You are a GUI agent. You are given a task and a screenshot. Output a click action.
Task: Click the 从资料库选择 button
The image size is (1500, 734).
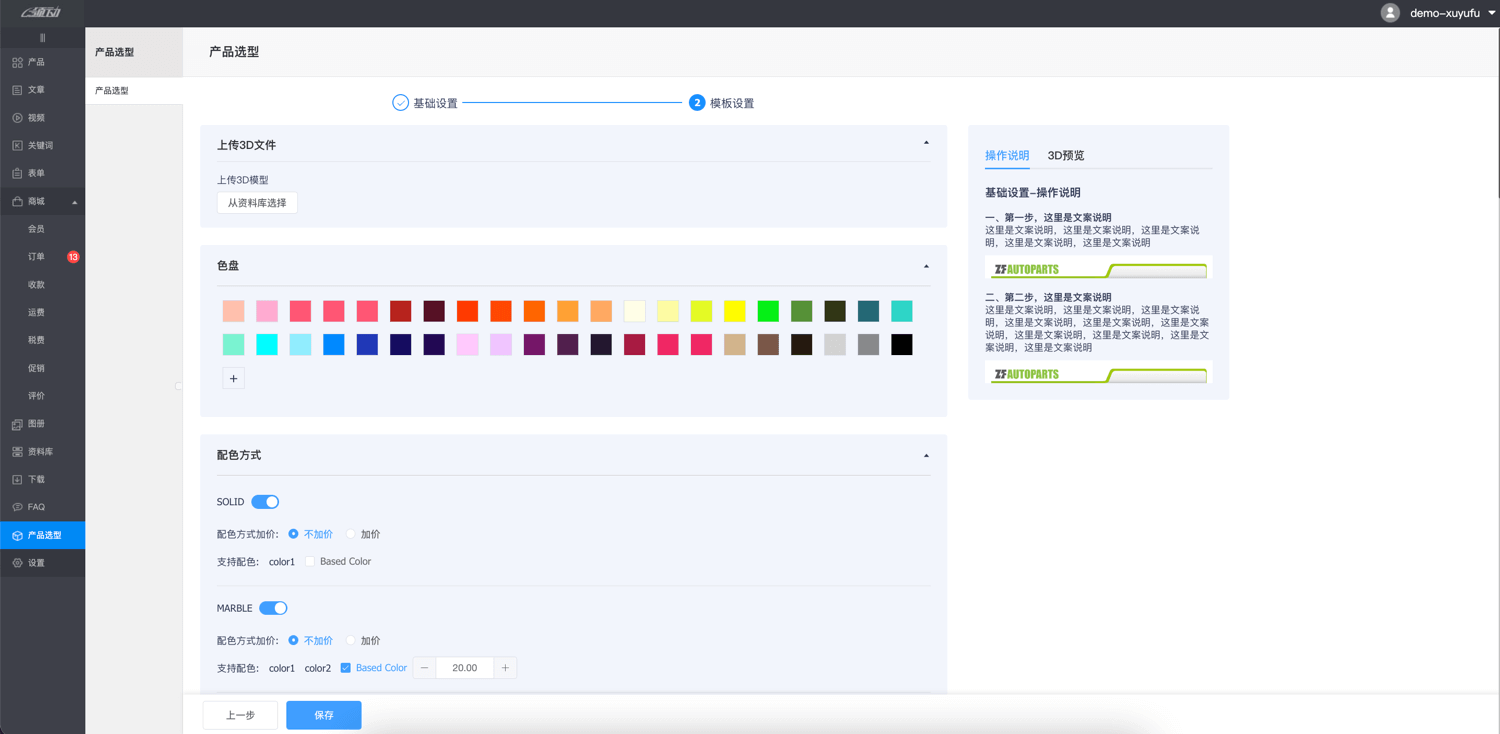(x=257, y=203)
